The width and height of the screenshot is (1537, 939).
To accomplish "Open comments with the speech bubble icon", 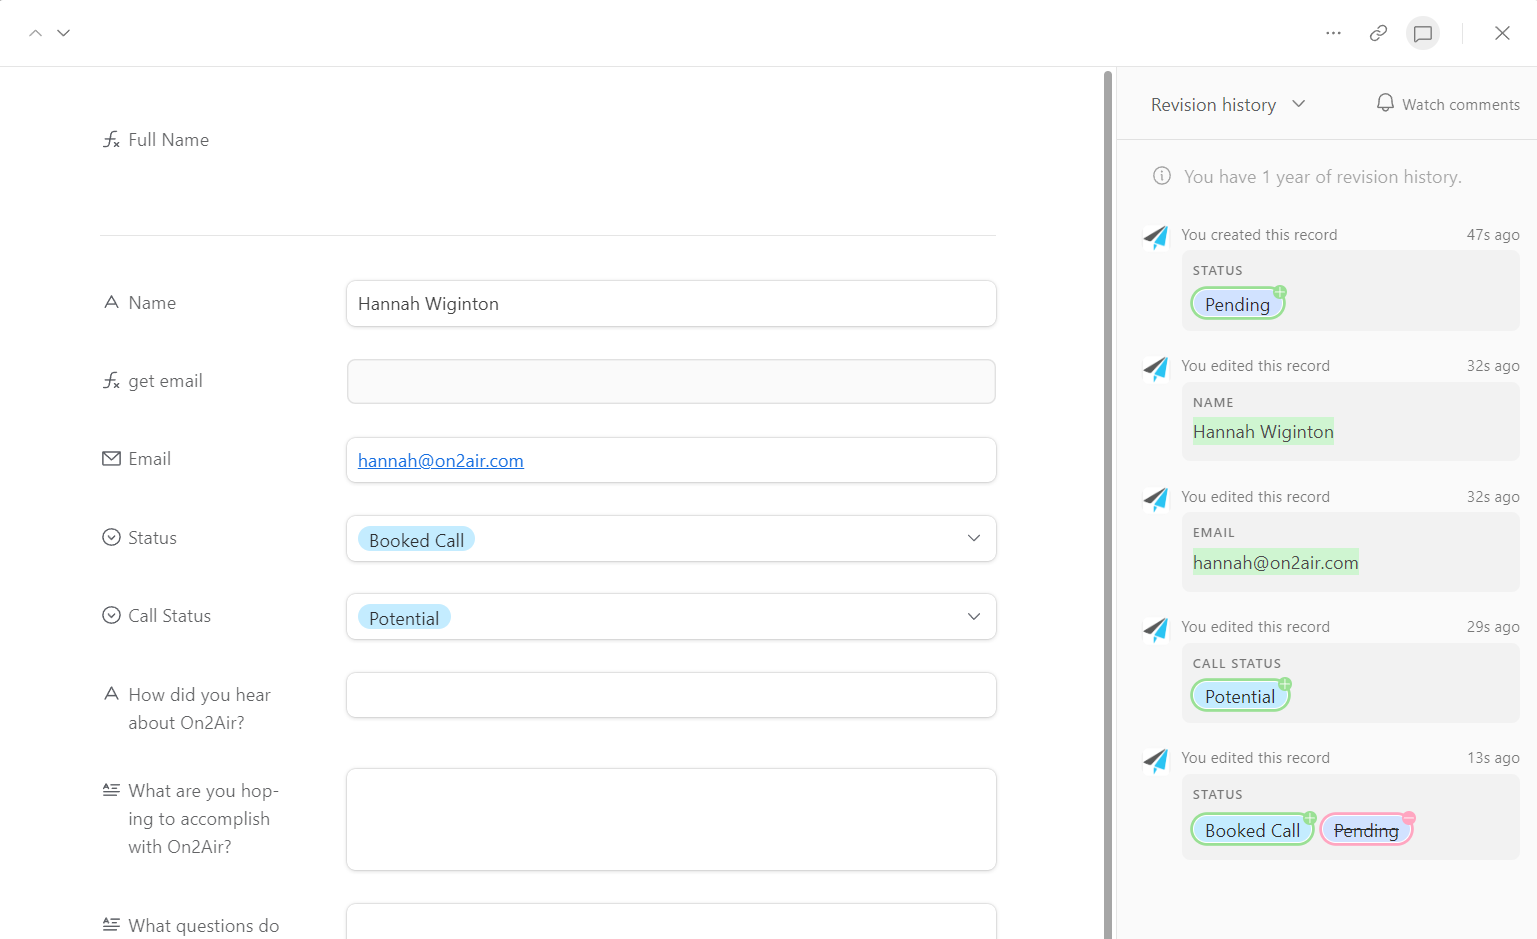I will (1422, 32).
